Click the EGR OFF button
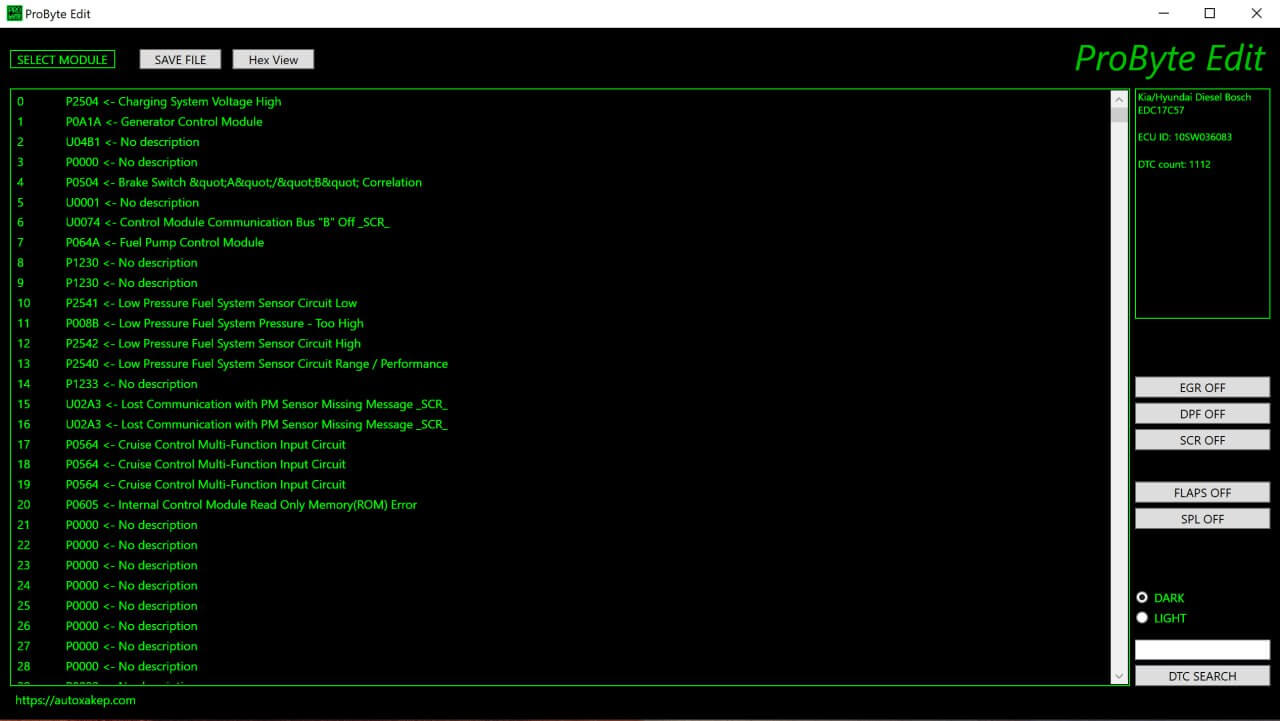1280x721 pixels. tap(1202, 388)
